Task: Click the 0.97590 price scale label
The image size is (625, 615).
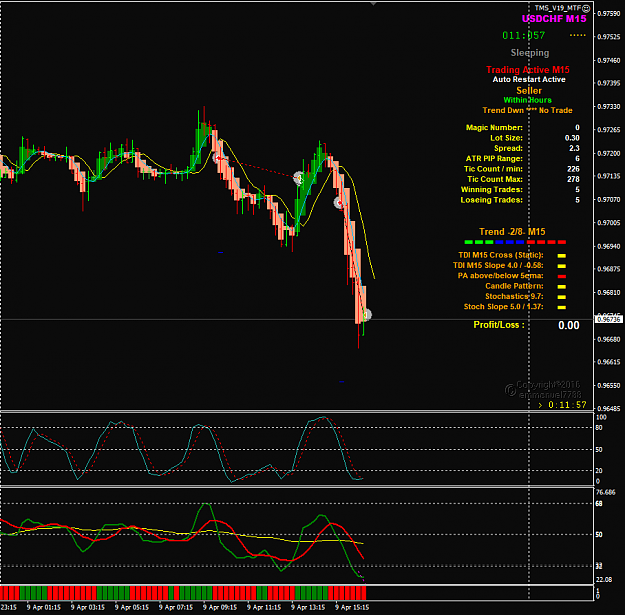Action: tap(609, 14)
